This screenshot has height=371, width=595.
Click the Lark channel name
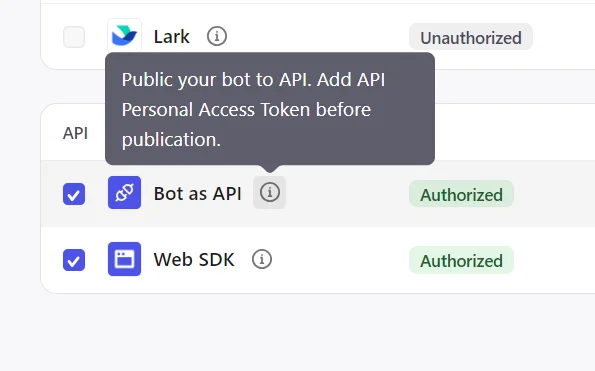(x=172, y=37)
